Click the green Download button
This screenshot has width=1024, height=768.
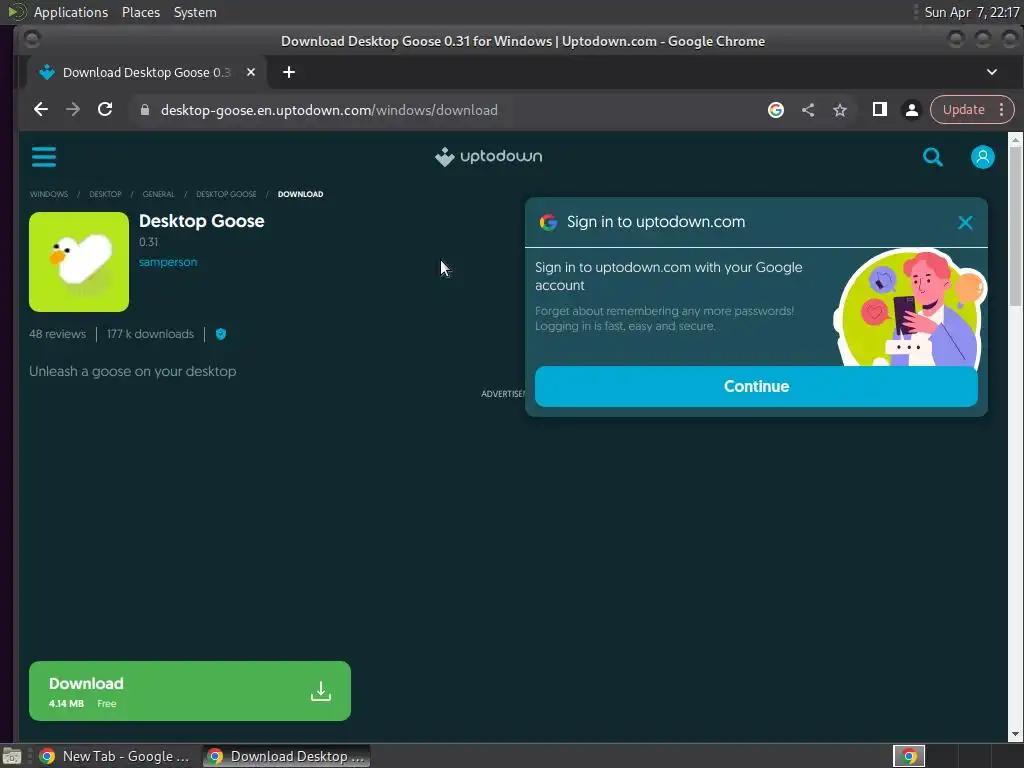(189, 691)
